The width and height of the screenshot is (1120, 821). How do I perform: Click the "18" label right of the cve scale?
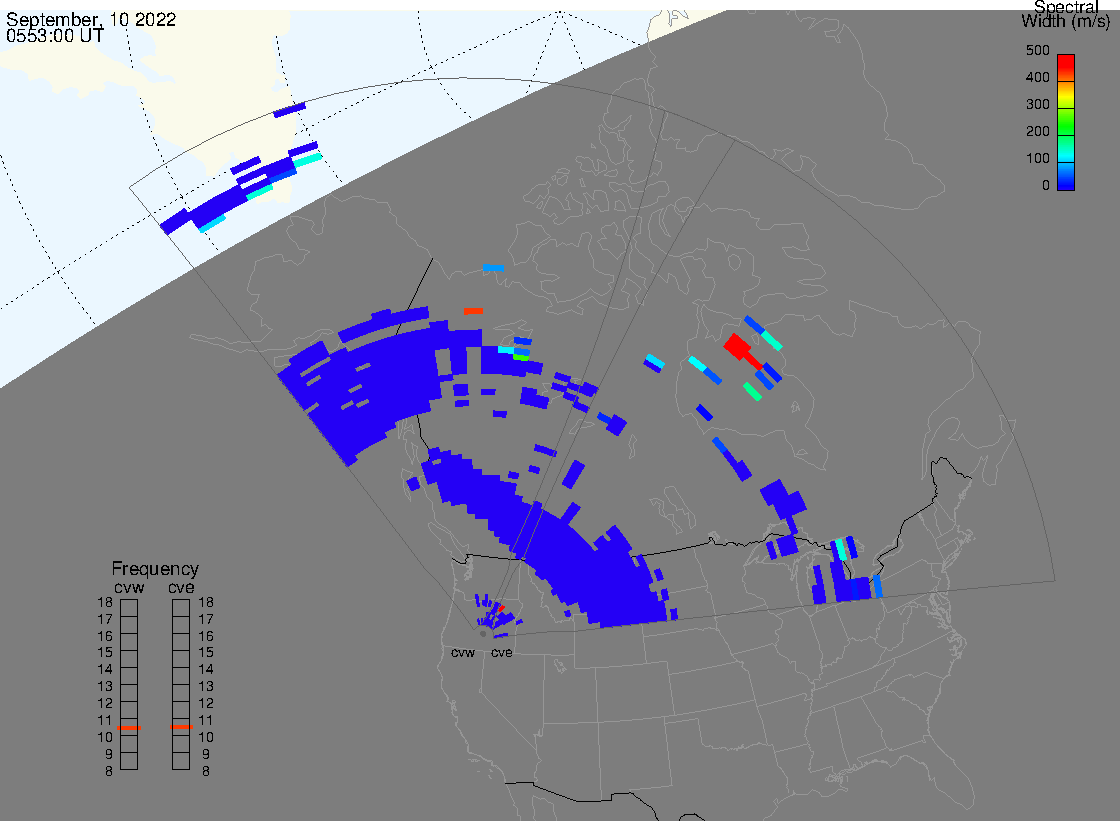click(206, 602)
